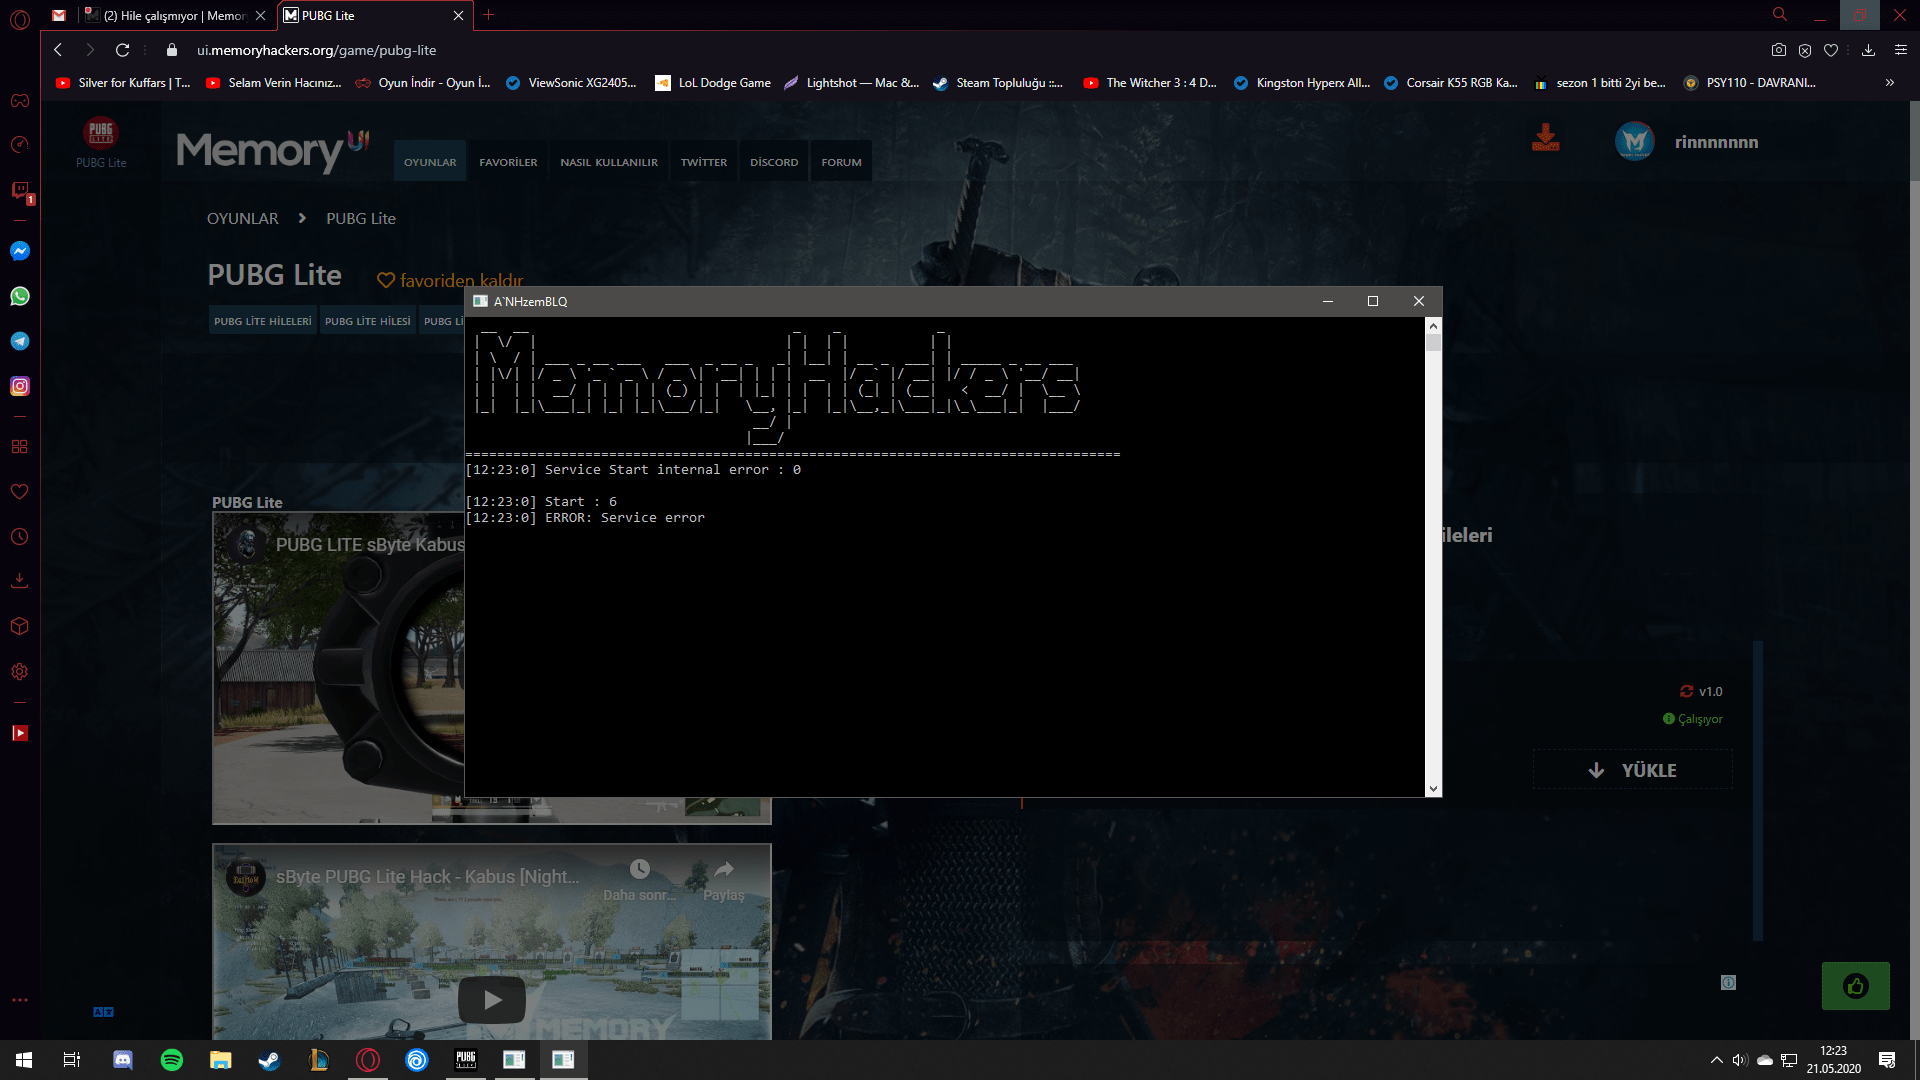Image resolution: width=1920 pixels, height=1080 pixels.
Task: Open Telegram in the sidebar
Action: (x=20, y=341)
